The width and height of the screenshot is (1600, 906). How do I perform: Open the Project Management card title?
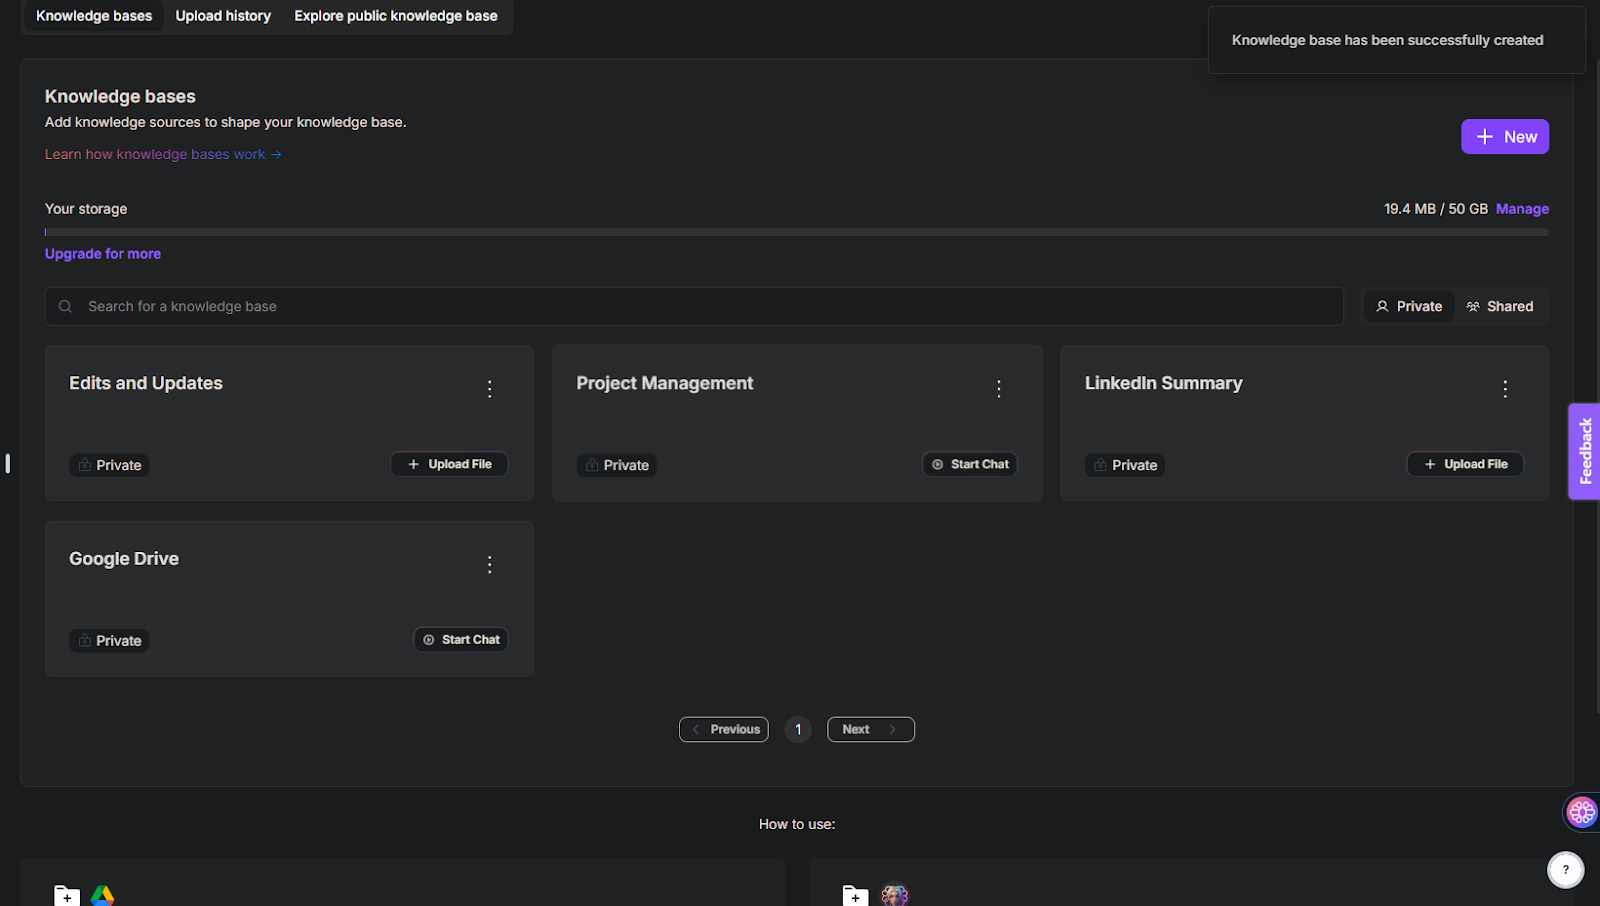[665, 383]
